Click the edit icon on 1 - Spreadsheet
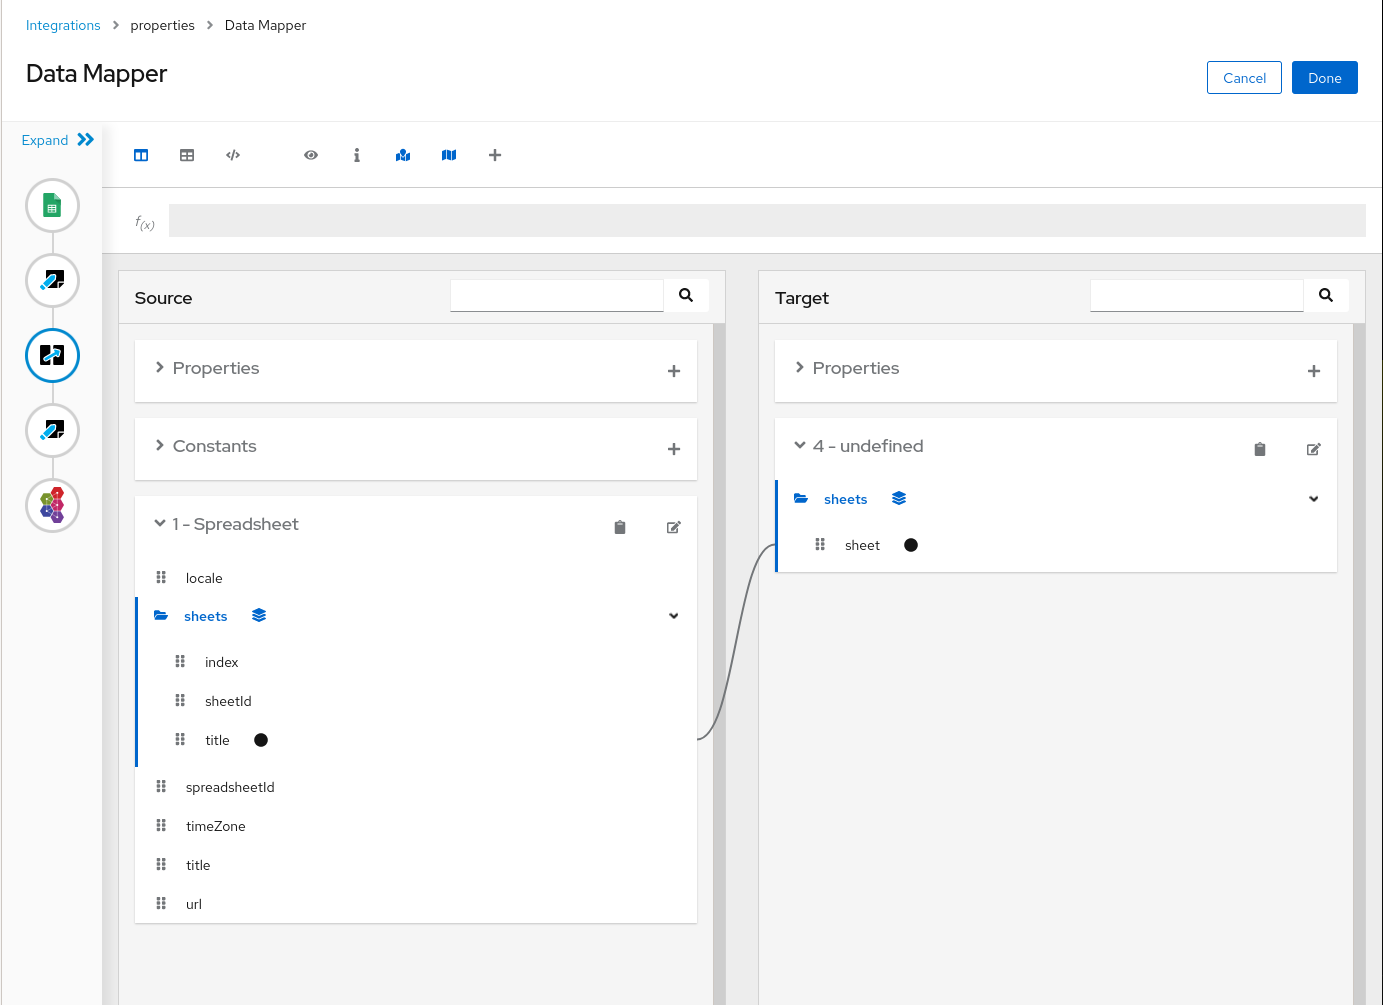Screen dimensions: 1383x1005 click(x=674, y=527)
